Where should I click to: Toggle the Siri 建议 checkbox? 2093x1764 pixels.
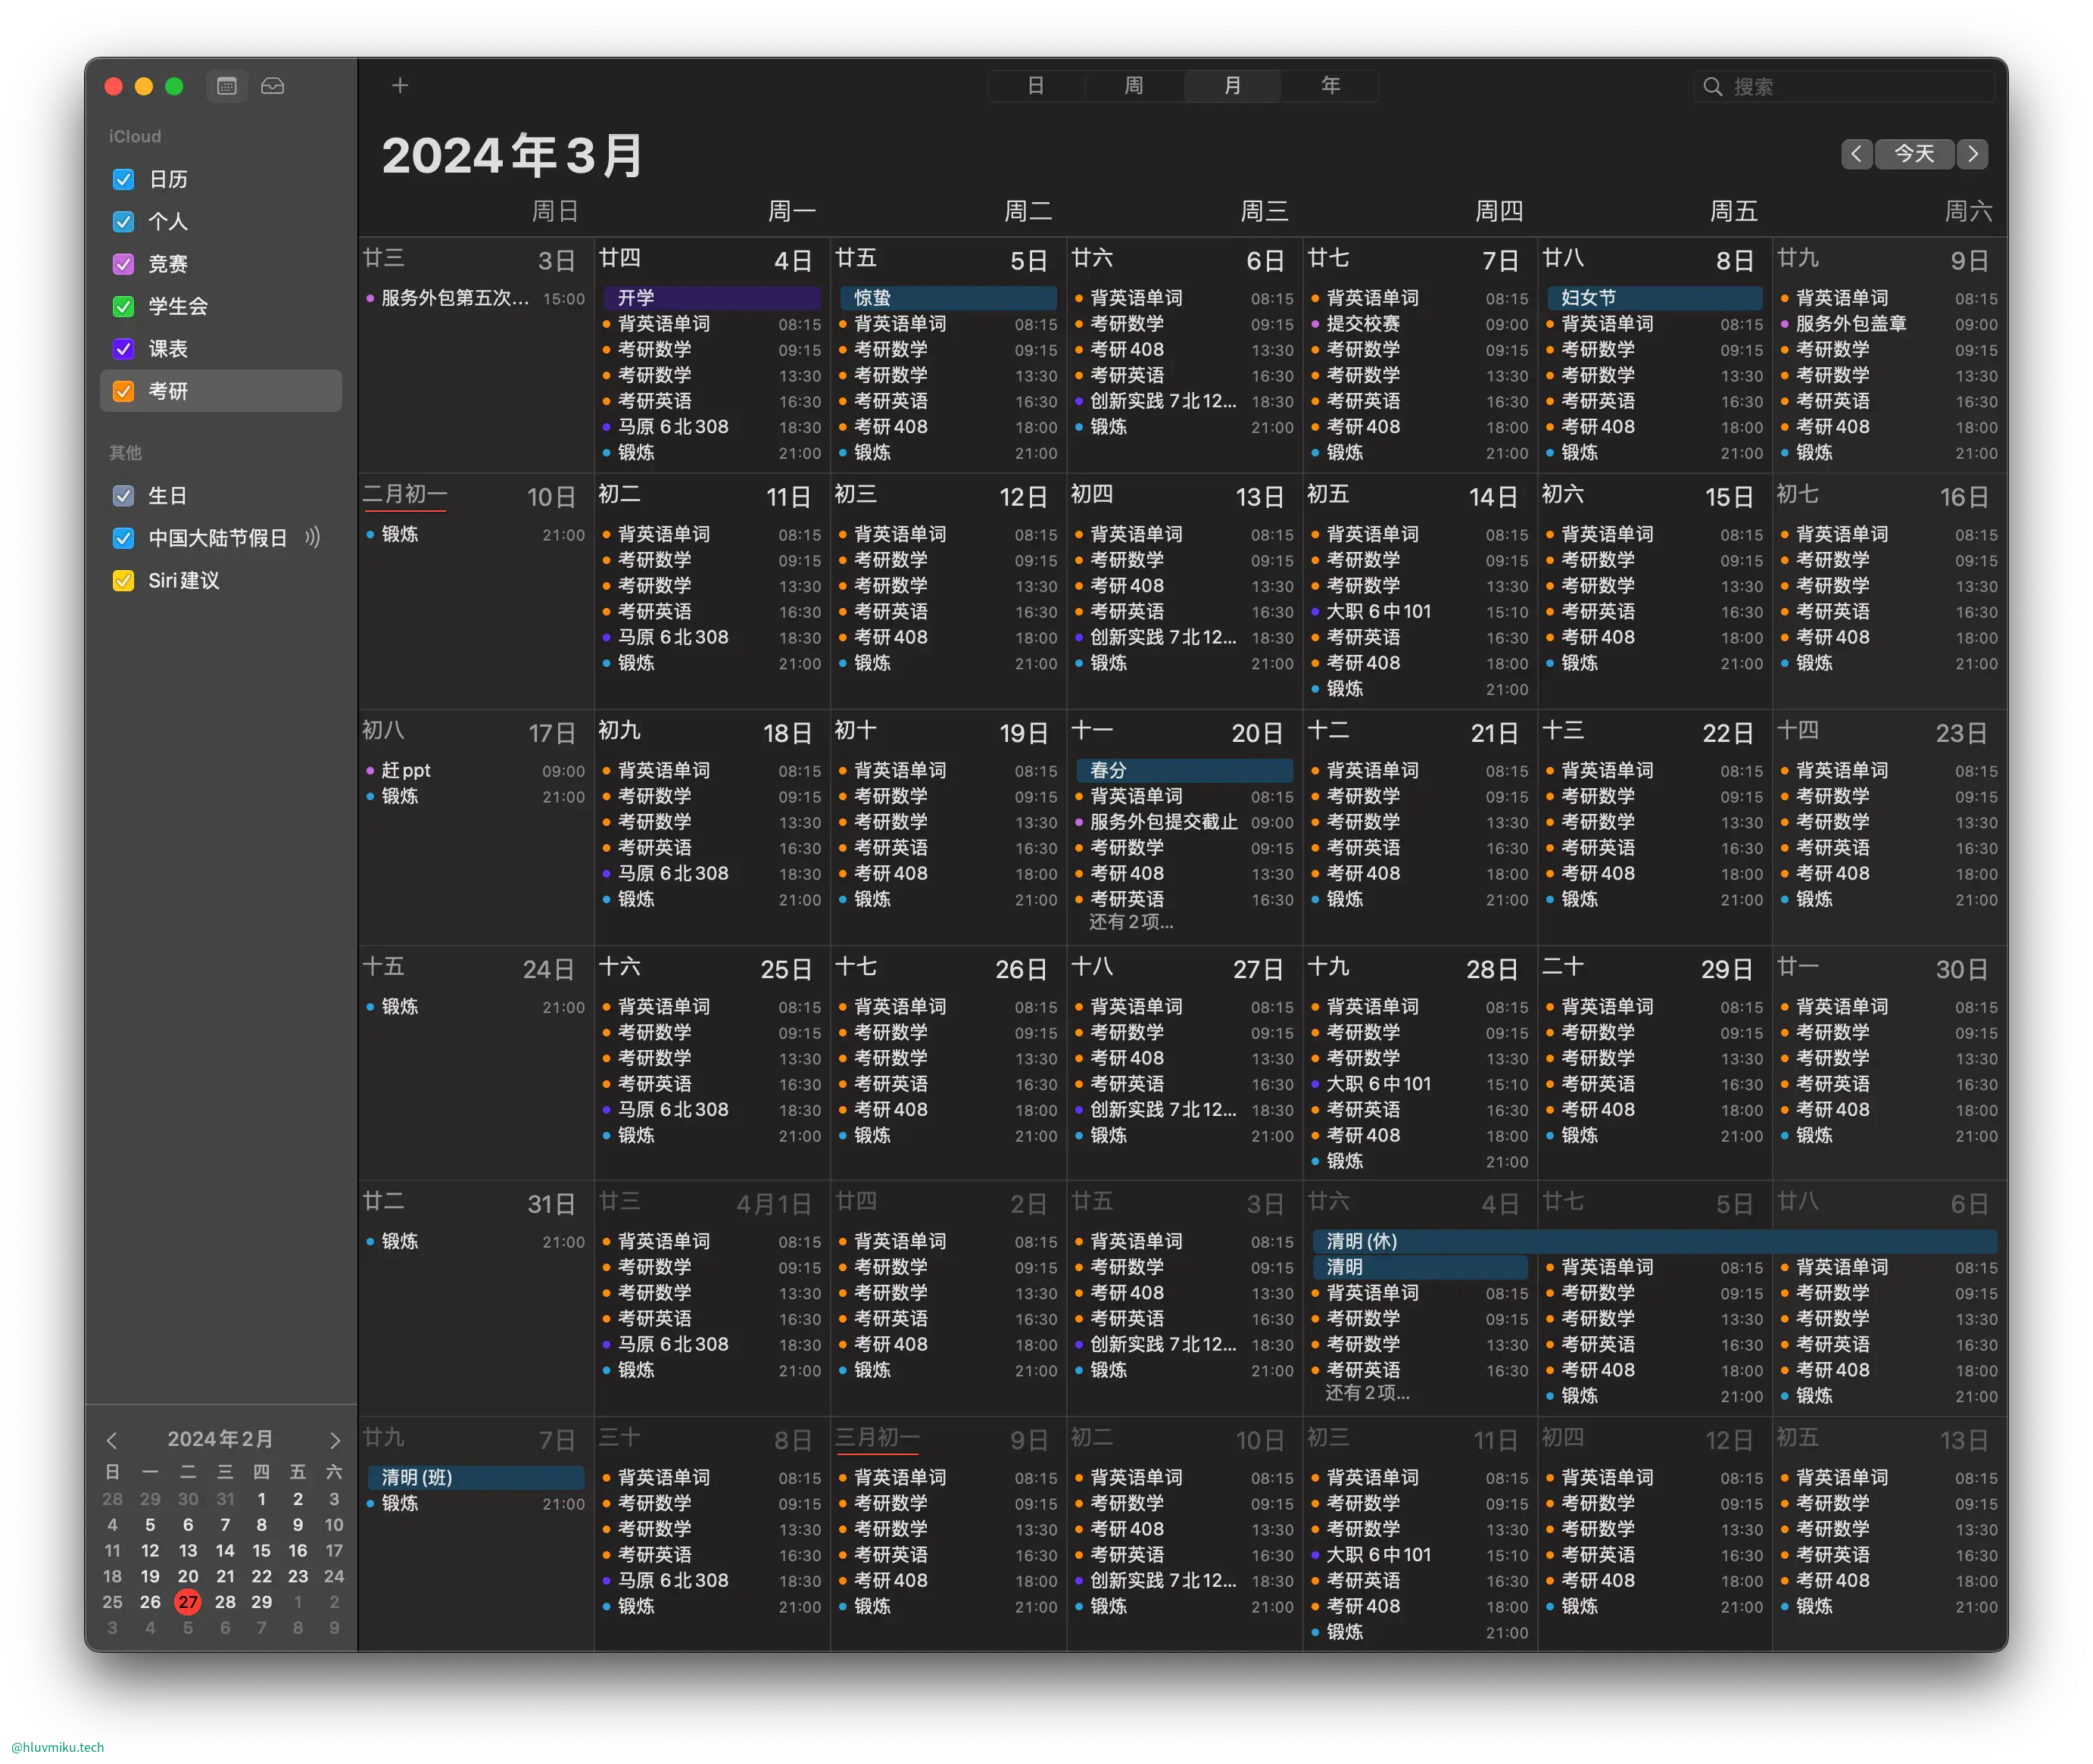[x=124, y=581]
